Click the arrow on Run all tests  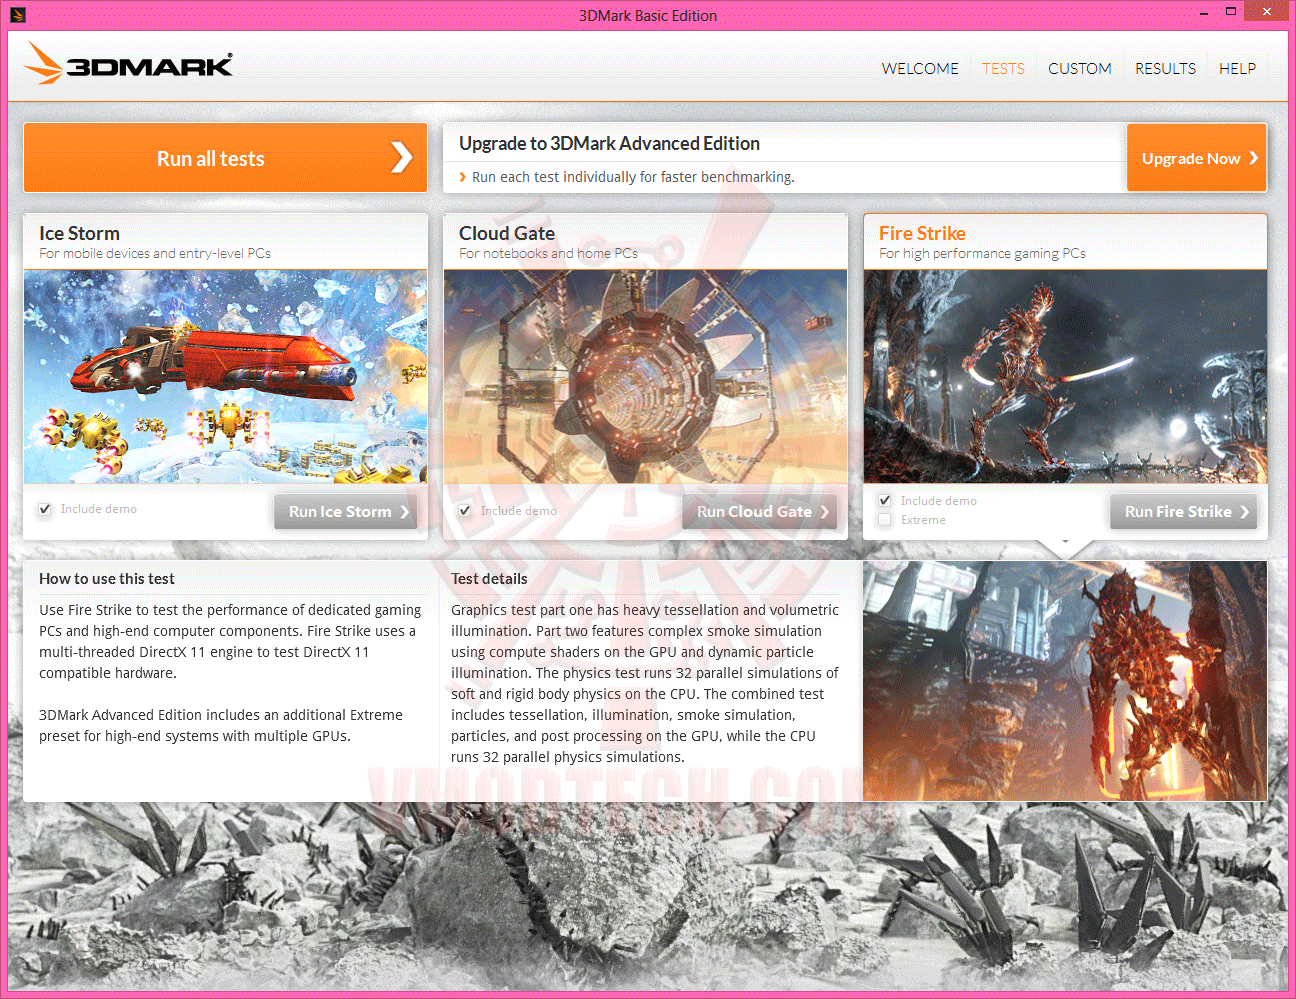point(401,157)
